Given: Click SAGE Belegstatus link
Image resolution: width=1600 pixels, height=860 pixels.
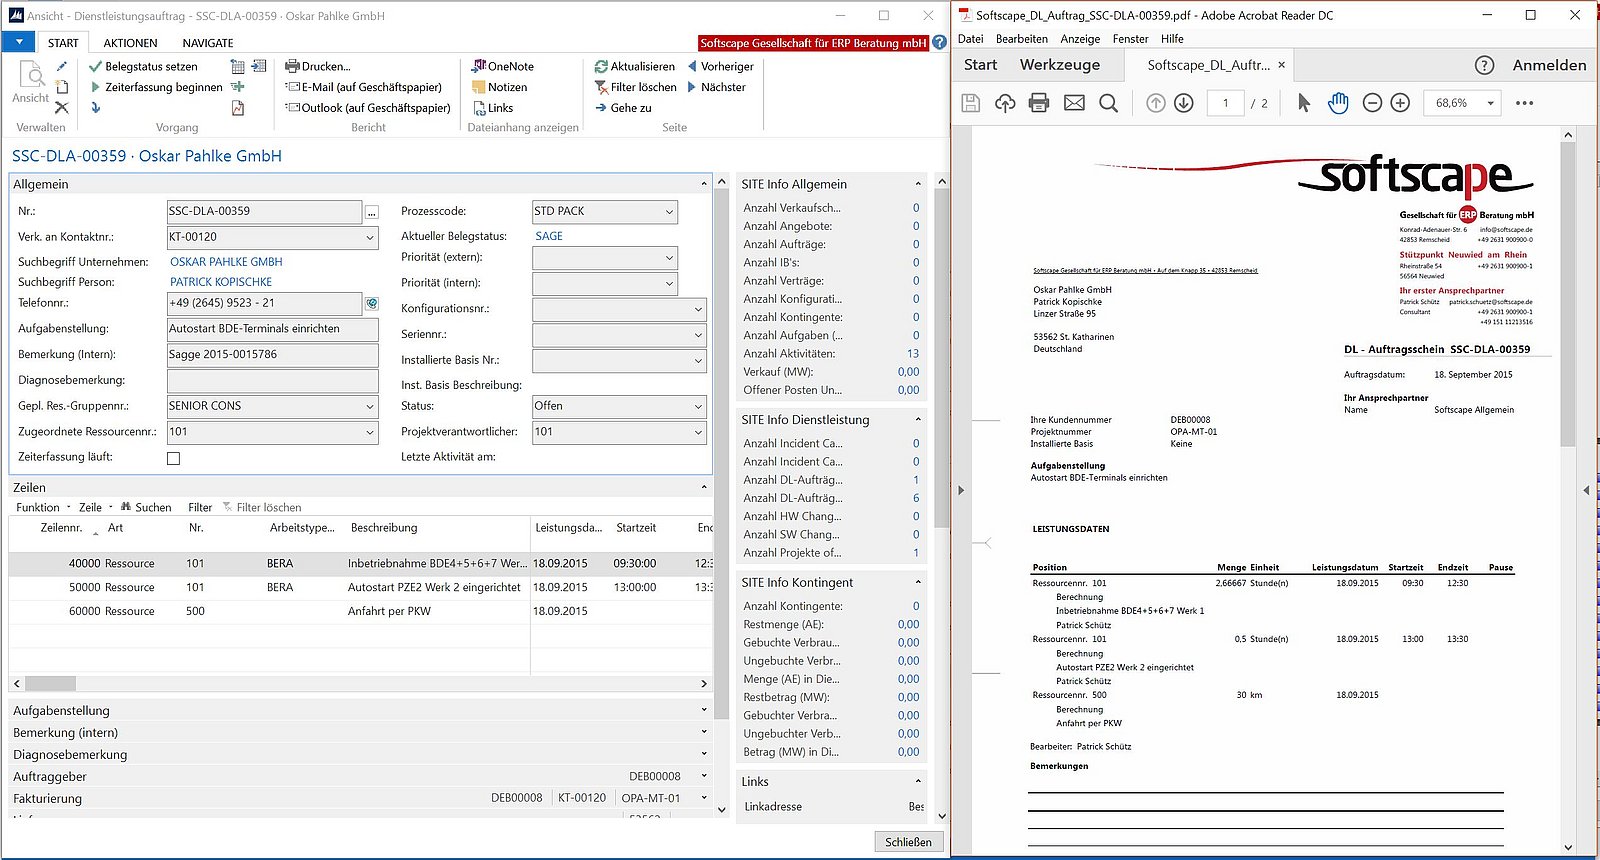Looking at the screenshot, I should [549, 236].
